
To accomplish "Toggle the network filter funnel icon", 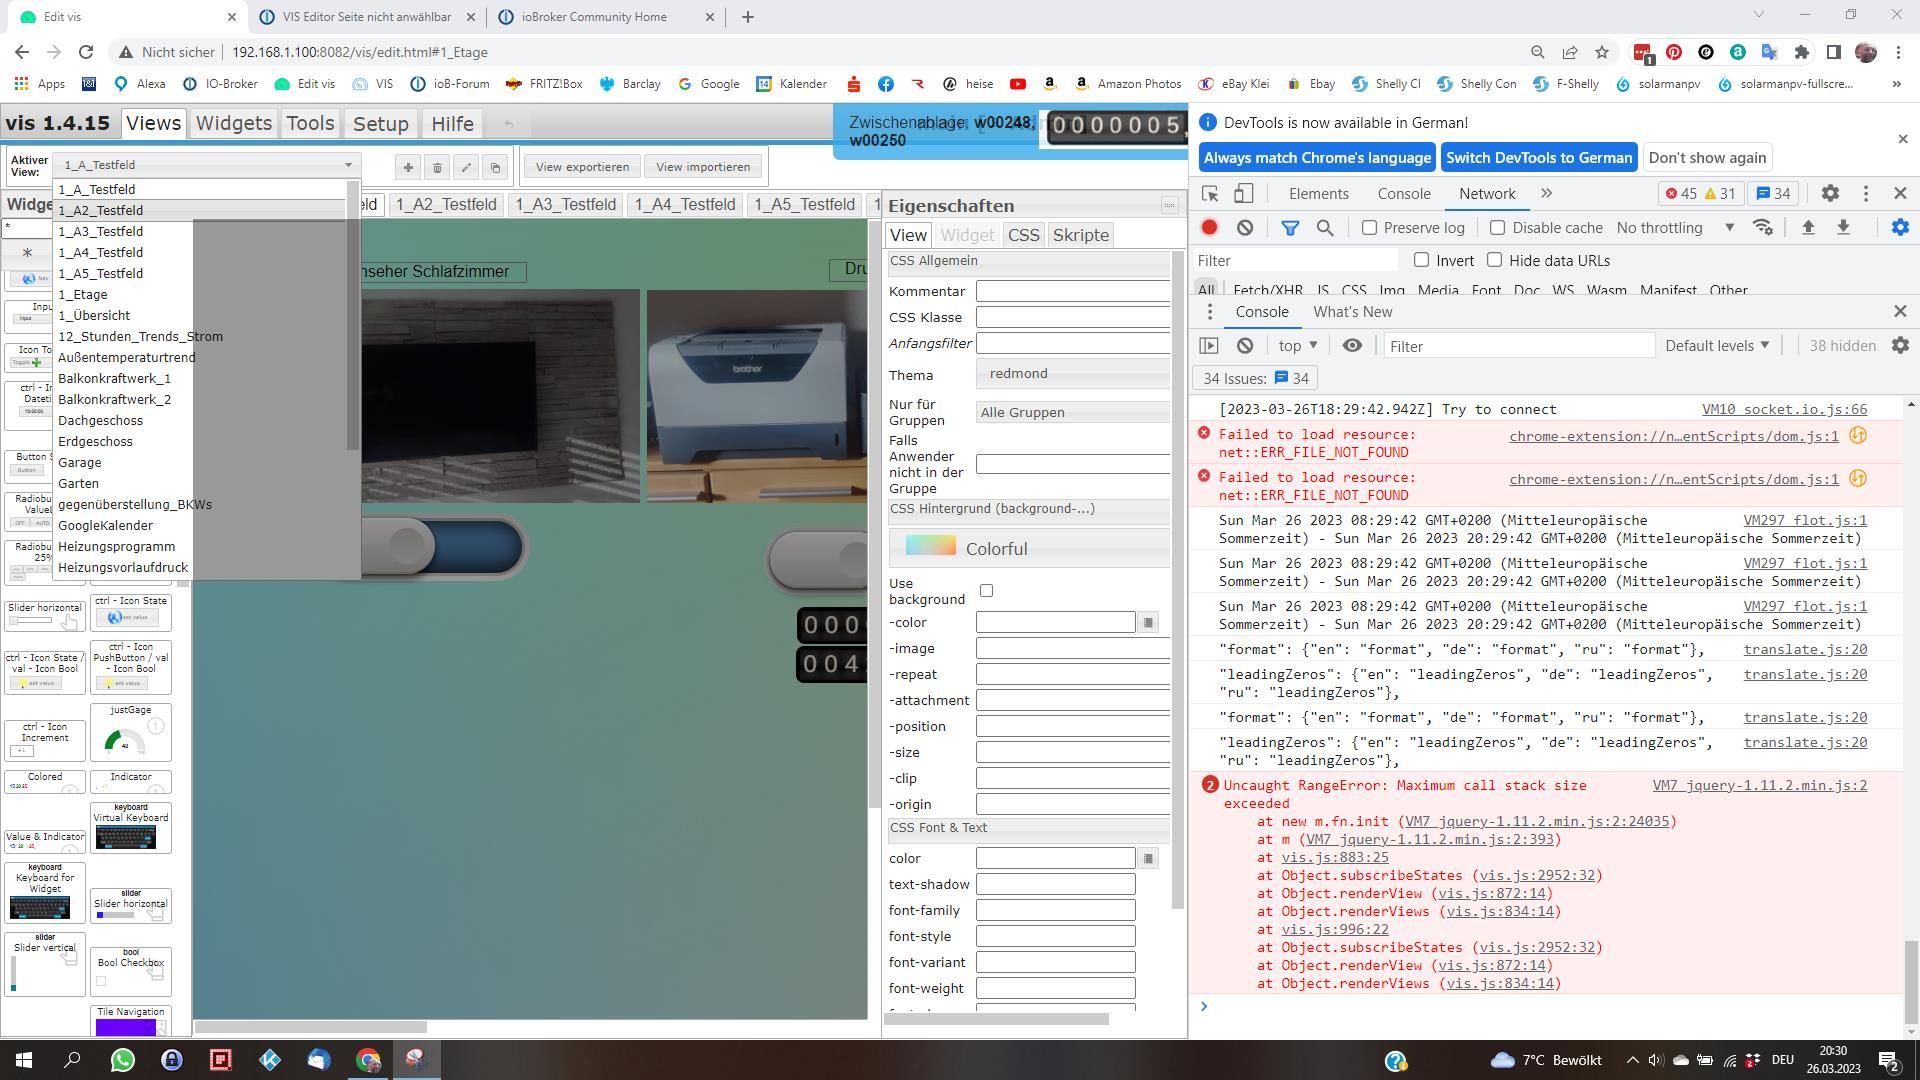I will coord(1290,228).
